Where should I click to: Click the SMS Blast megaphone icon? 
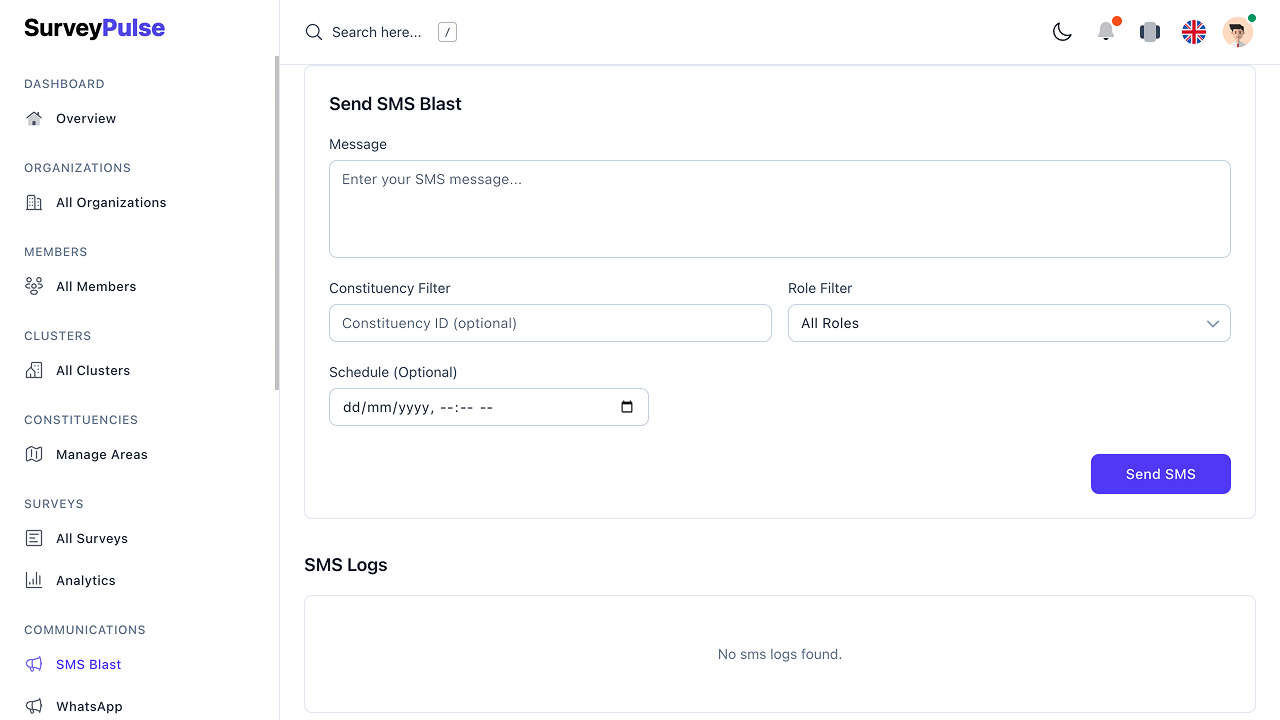click(x=34, y=664)
